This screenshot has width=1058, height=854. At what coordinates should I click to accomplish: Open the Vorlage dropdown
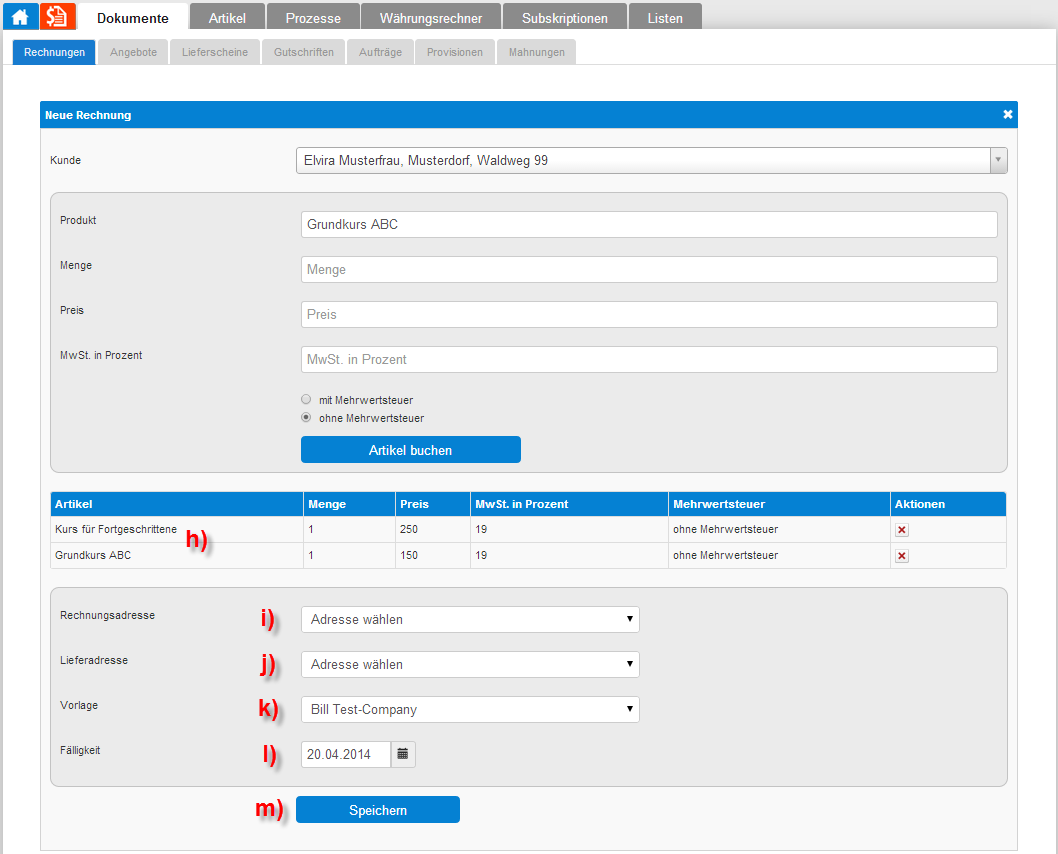(x=470, y=710)
